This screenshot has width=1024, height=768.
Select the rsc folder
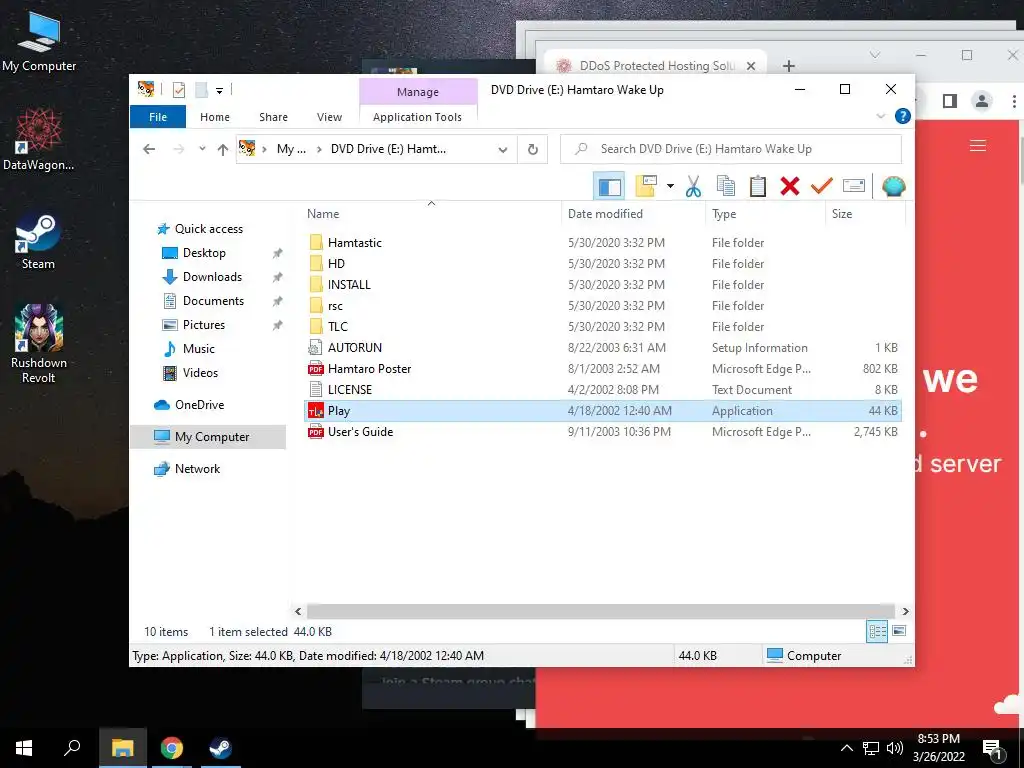[x=603, y=306]
